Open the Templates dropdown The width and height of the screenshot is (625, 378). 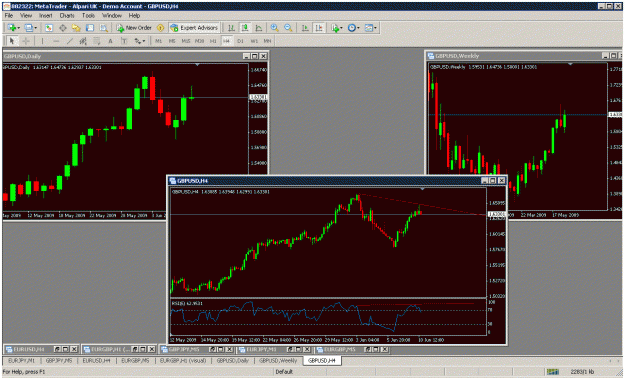click(370, 28)
